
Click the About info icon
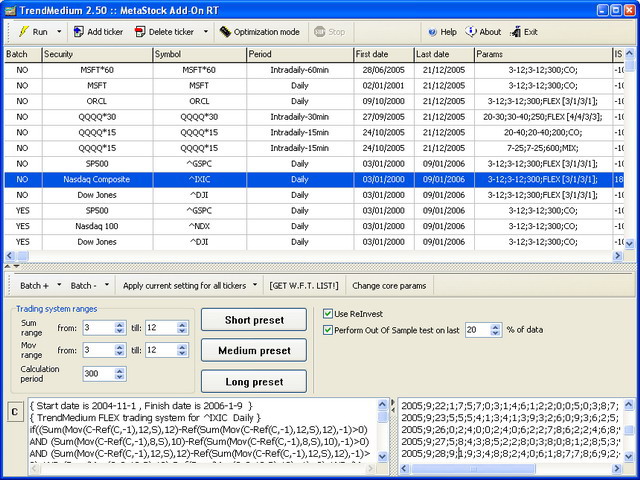pyautogui.click(x=471, y=31)
